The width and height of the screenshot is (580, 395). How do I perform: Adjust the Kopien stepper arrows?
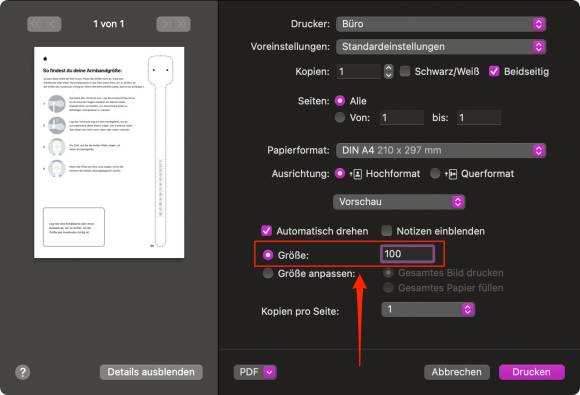pyautogui.click(x=388, y=71)
